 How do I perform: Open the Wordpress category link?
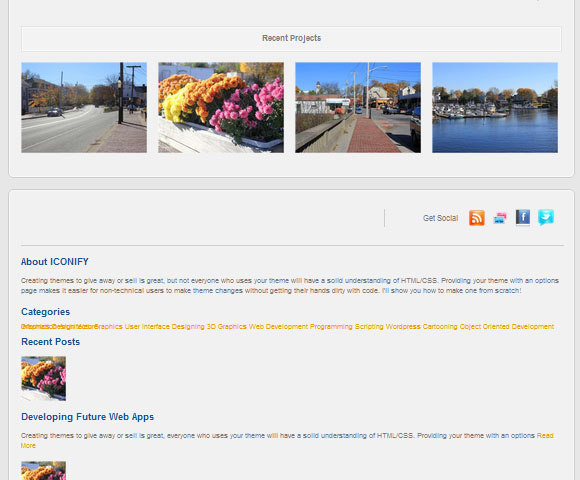coord(403,327)
